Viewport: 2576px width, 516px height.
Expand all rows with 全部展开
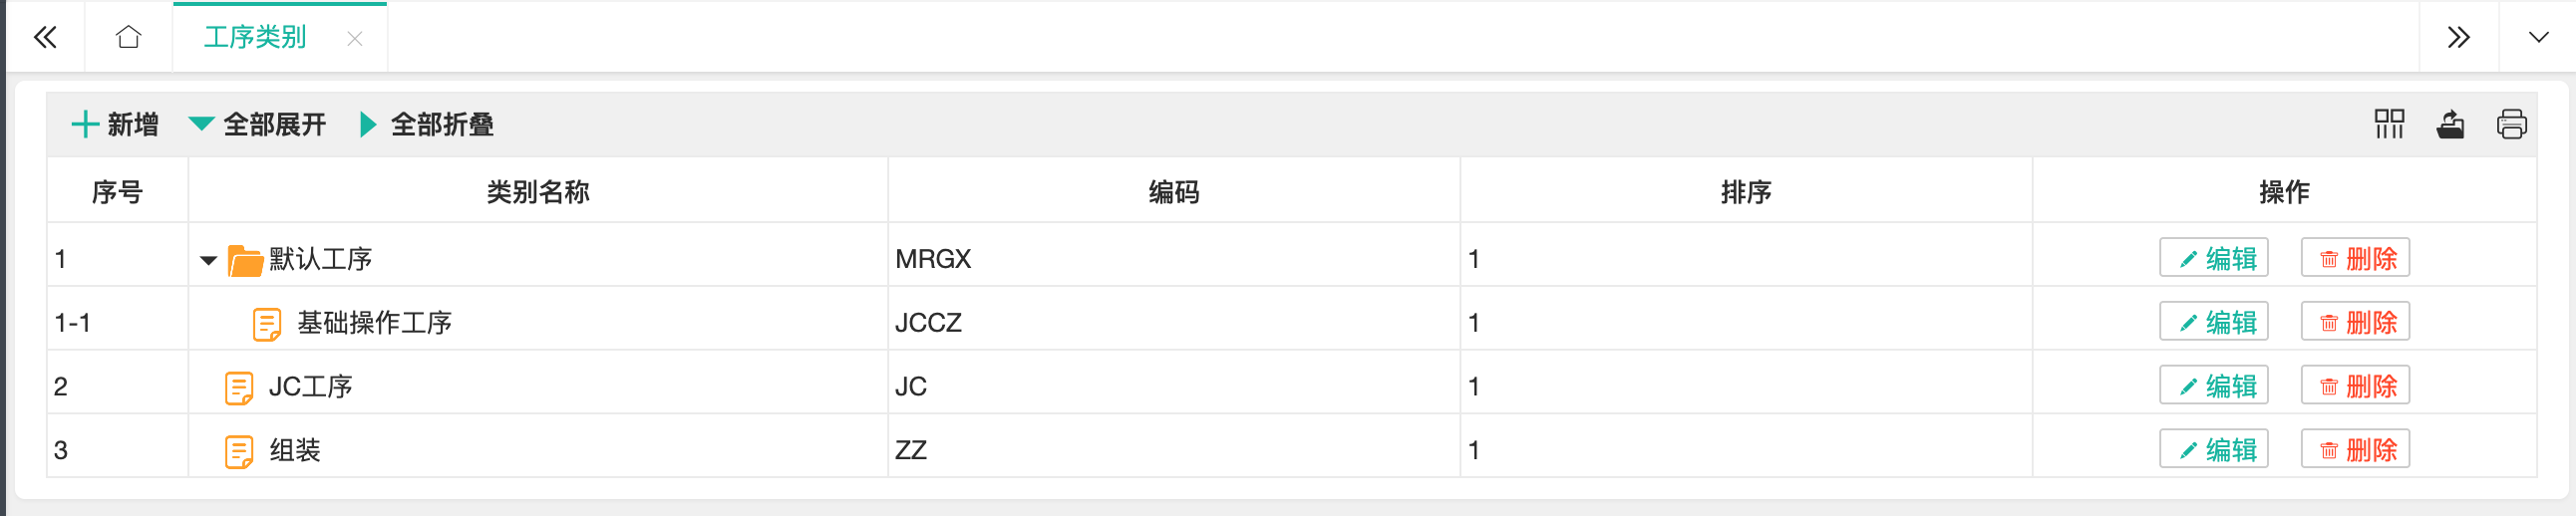click(258, 124)
